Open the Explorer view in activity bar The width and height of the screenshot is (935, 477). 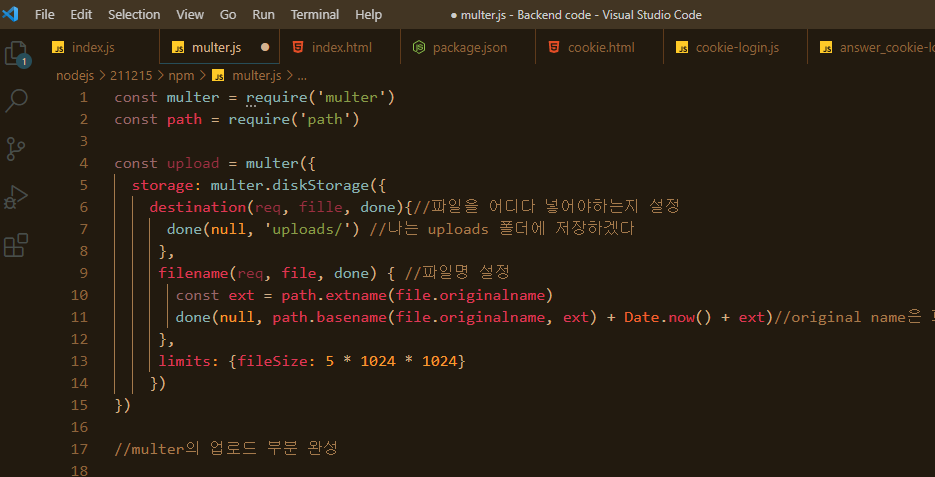(16, 54)
